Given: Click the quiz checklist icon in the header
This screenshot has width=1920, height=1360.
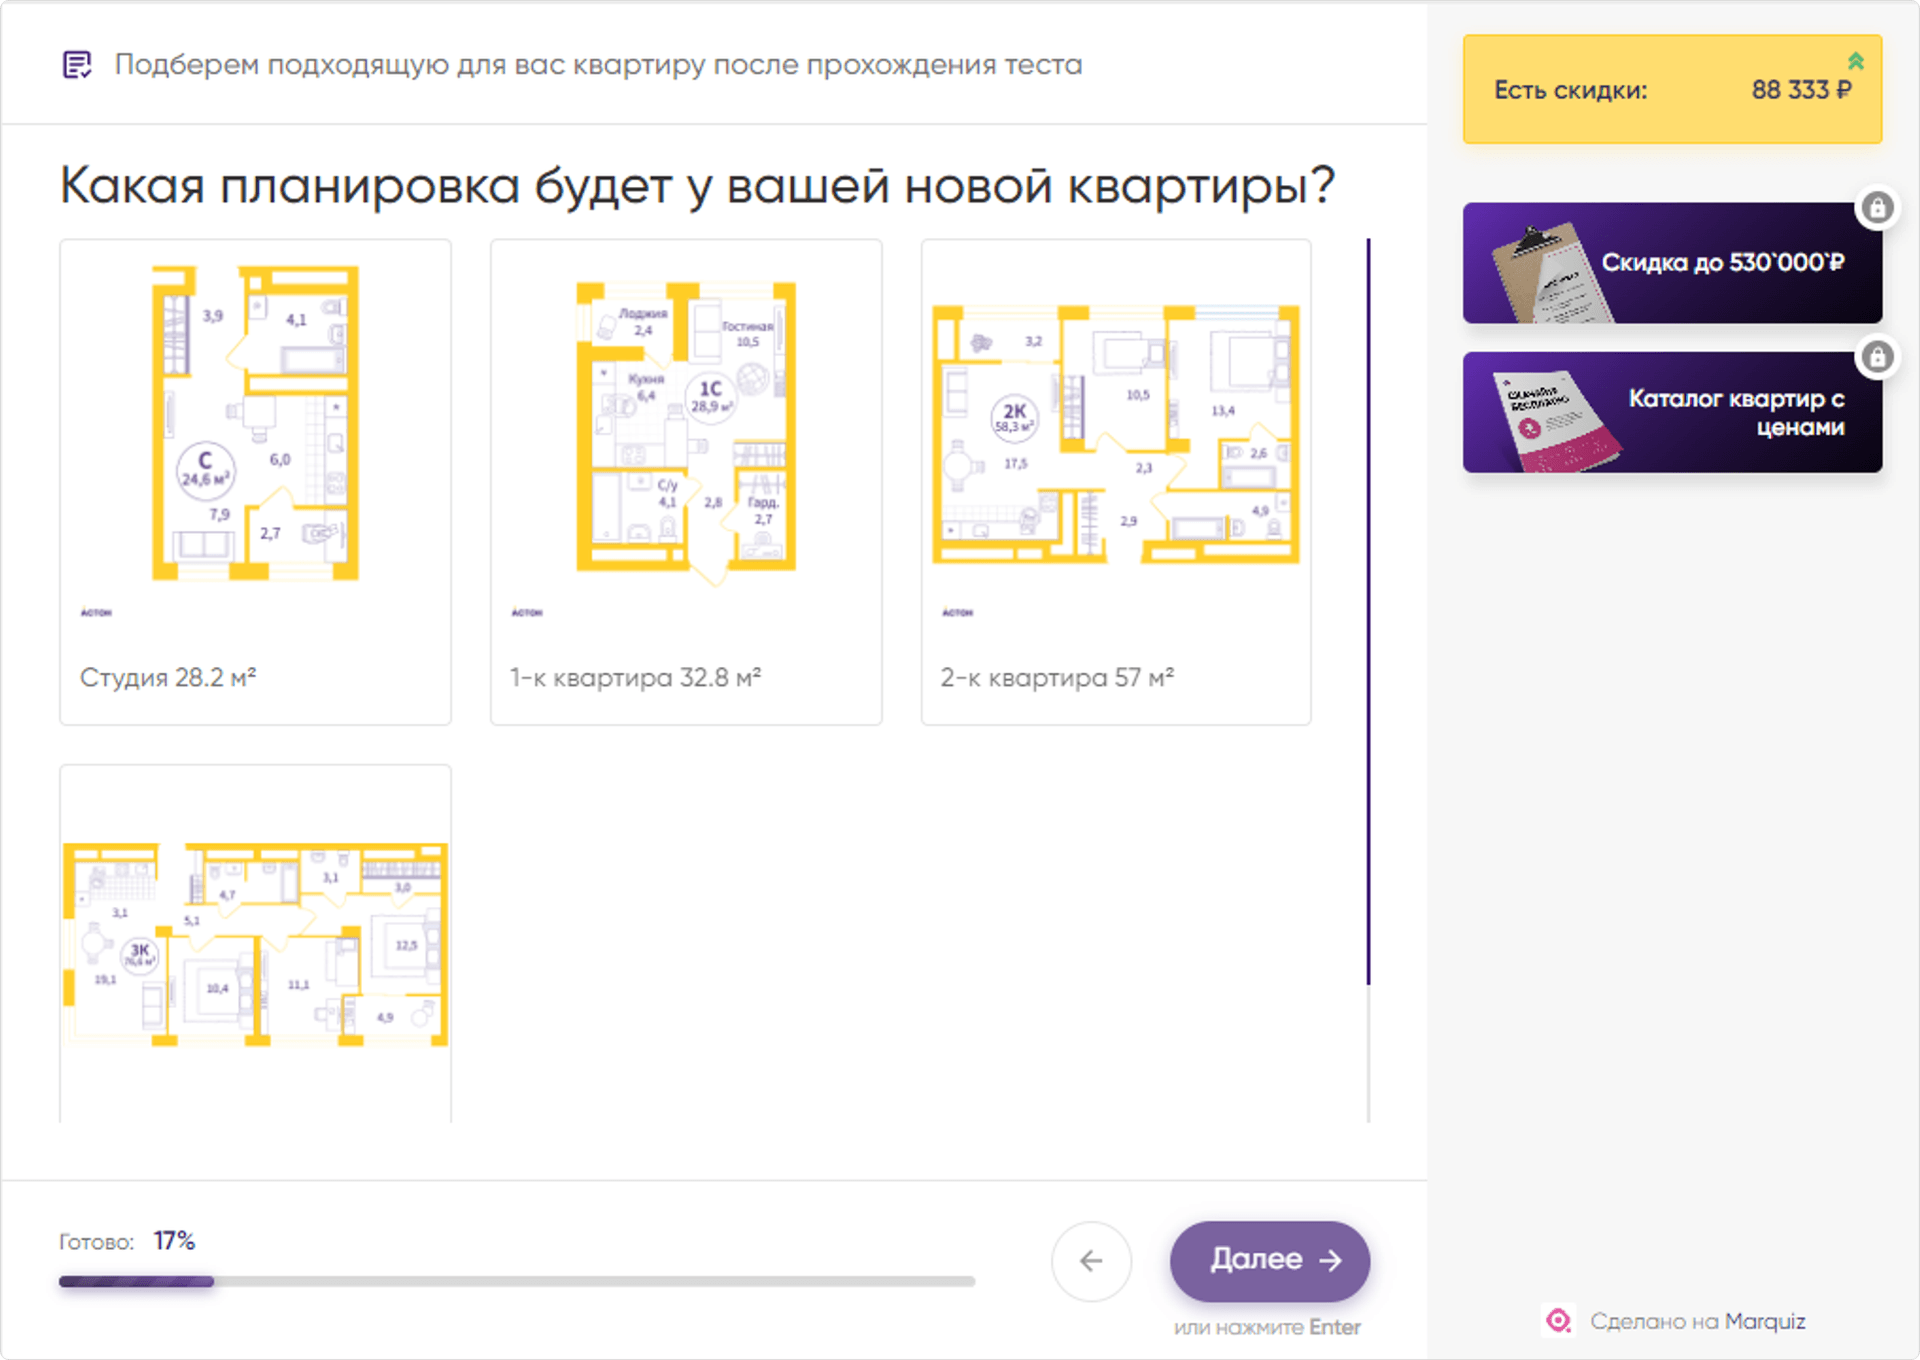Looking at the screenshot, I should point(77,65).
